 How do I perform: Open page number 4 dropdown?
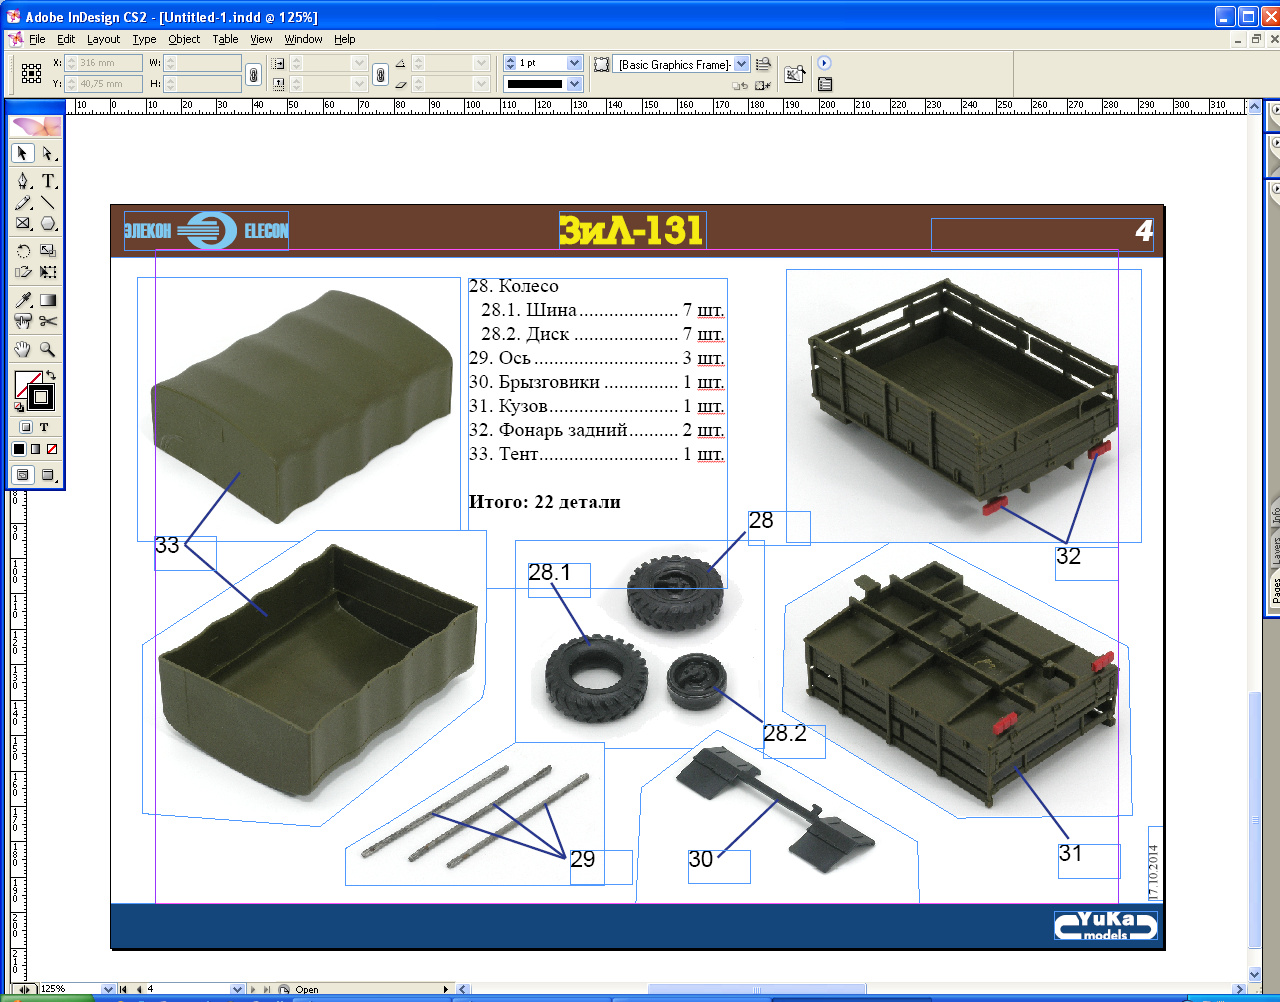tap(237, 990)
